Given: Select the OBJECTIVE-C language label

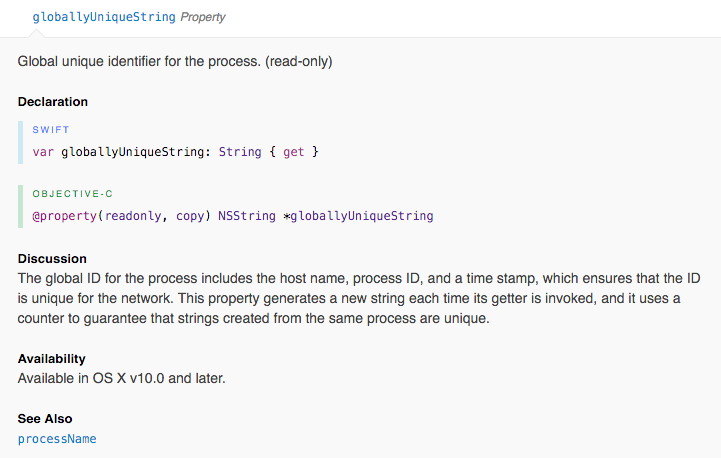Looking at the screenshot, I should [x=72, y=194].
